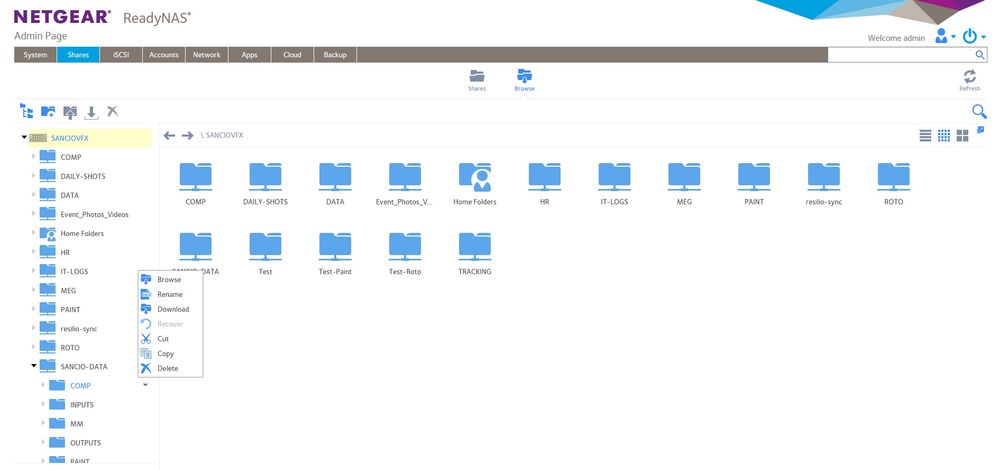Expand the INPUTS subfolder in tree
The width and height of the screenshot is (999, 470).
pyautogui.click(x=43, y=404)
